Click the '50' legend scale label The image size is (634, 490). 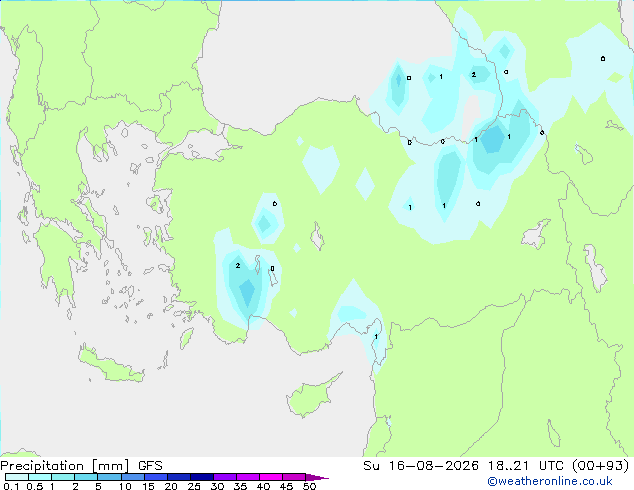[309, 486]
